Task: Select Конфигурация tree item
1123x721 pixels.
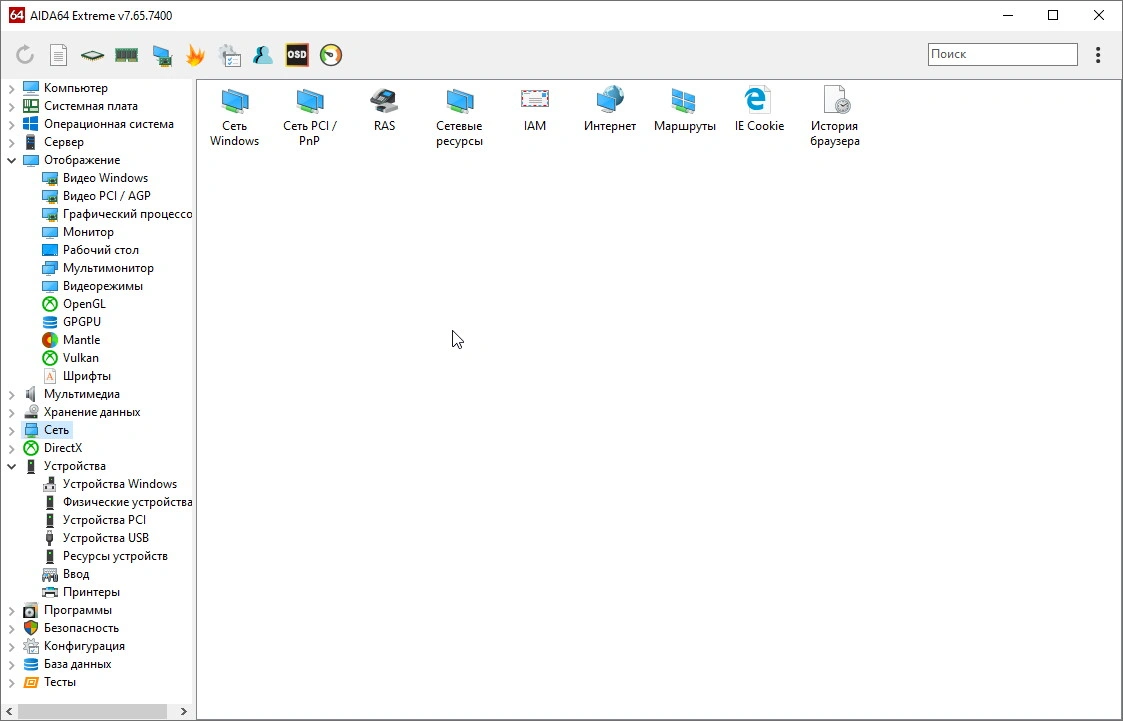Action: (84, 646)
